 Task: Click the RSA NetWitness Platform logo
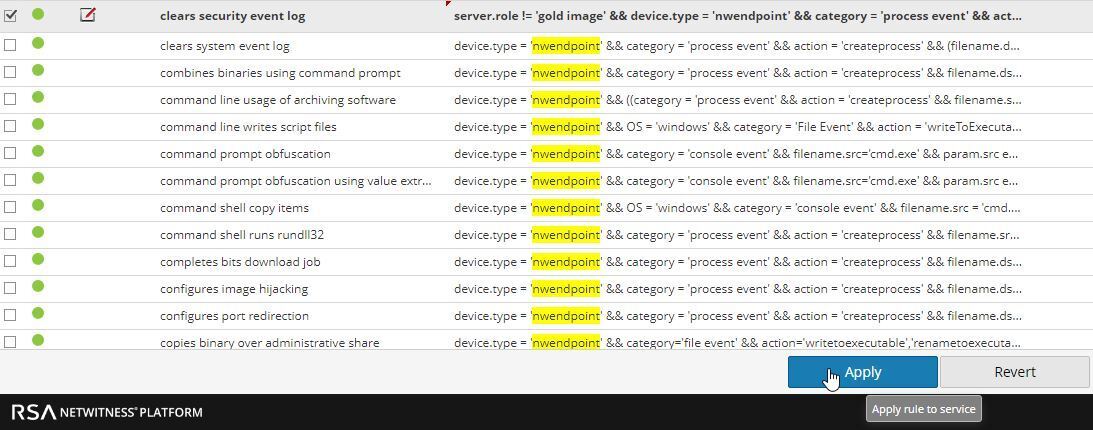pos(107,412)
